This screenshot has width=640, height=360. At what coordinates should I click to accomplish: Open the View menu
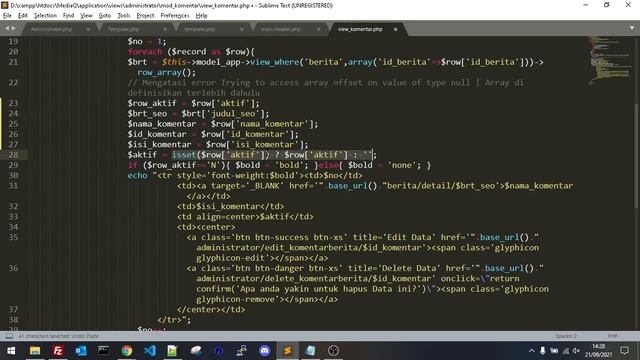coord(86,16)
